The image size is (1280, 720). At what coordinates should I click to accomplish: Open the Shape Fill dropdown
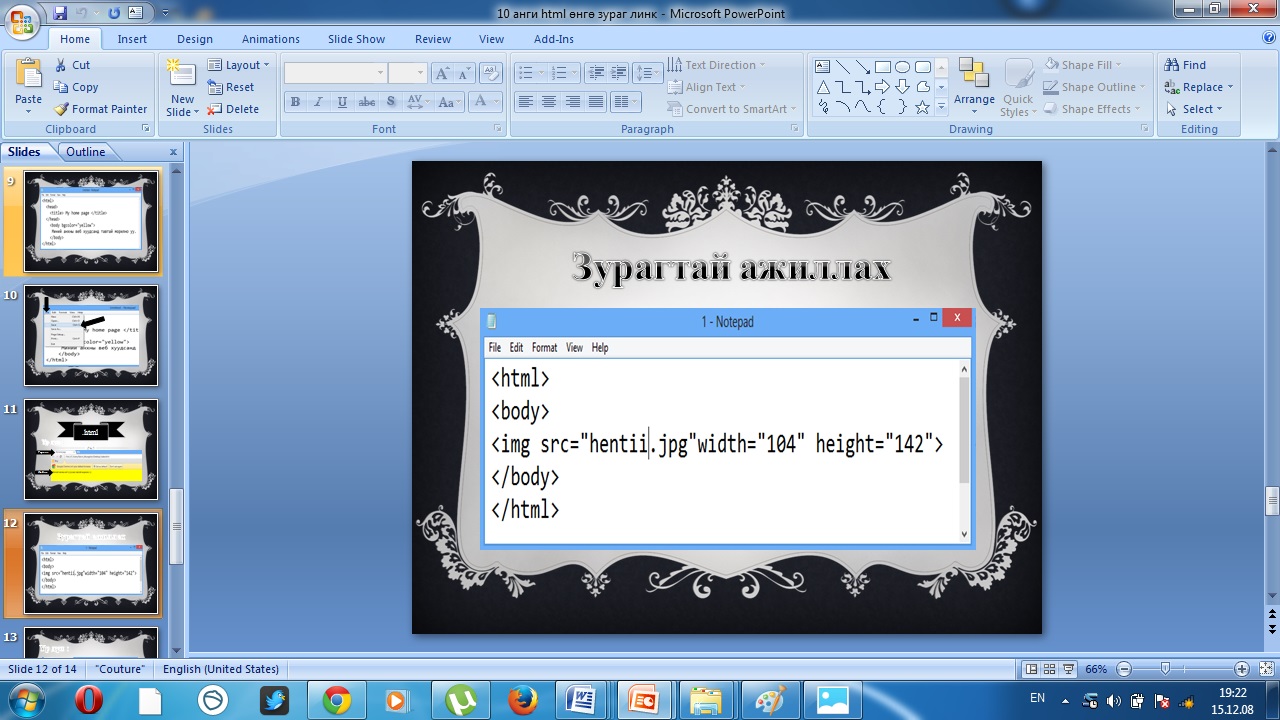[x=1083, y=65]
